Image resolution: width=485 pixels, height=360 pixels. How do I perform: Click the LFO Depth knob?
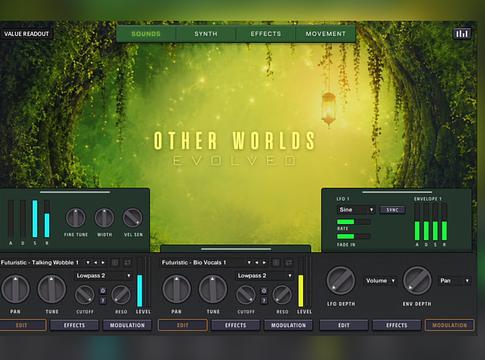[341, 280]
